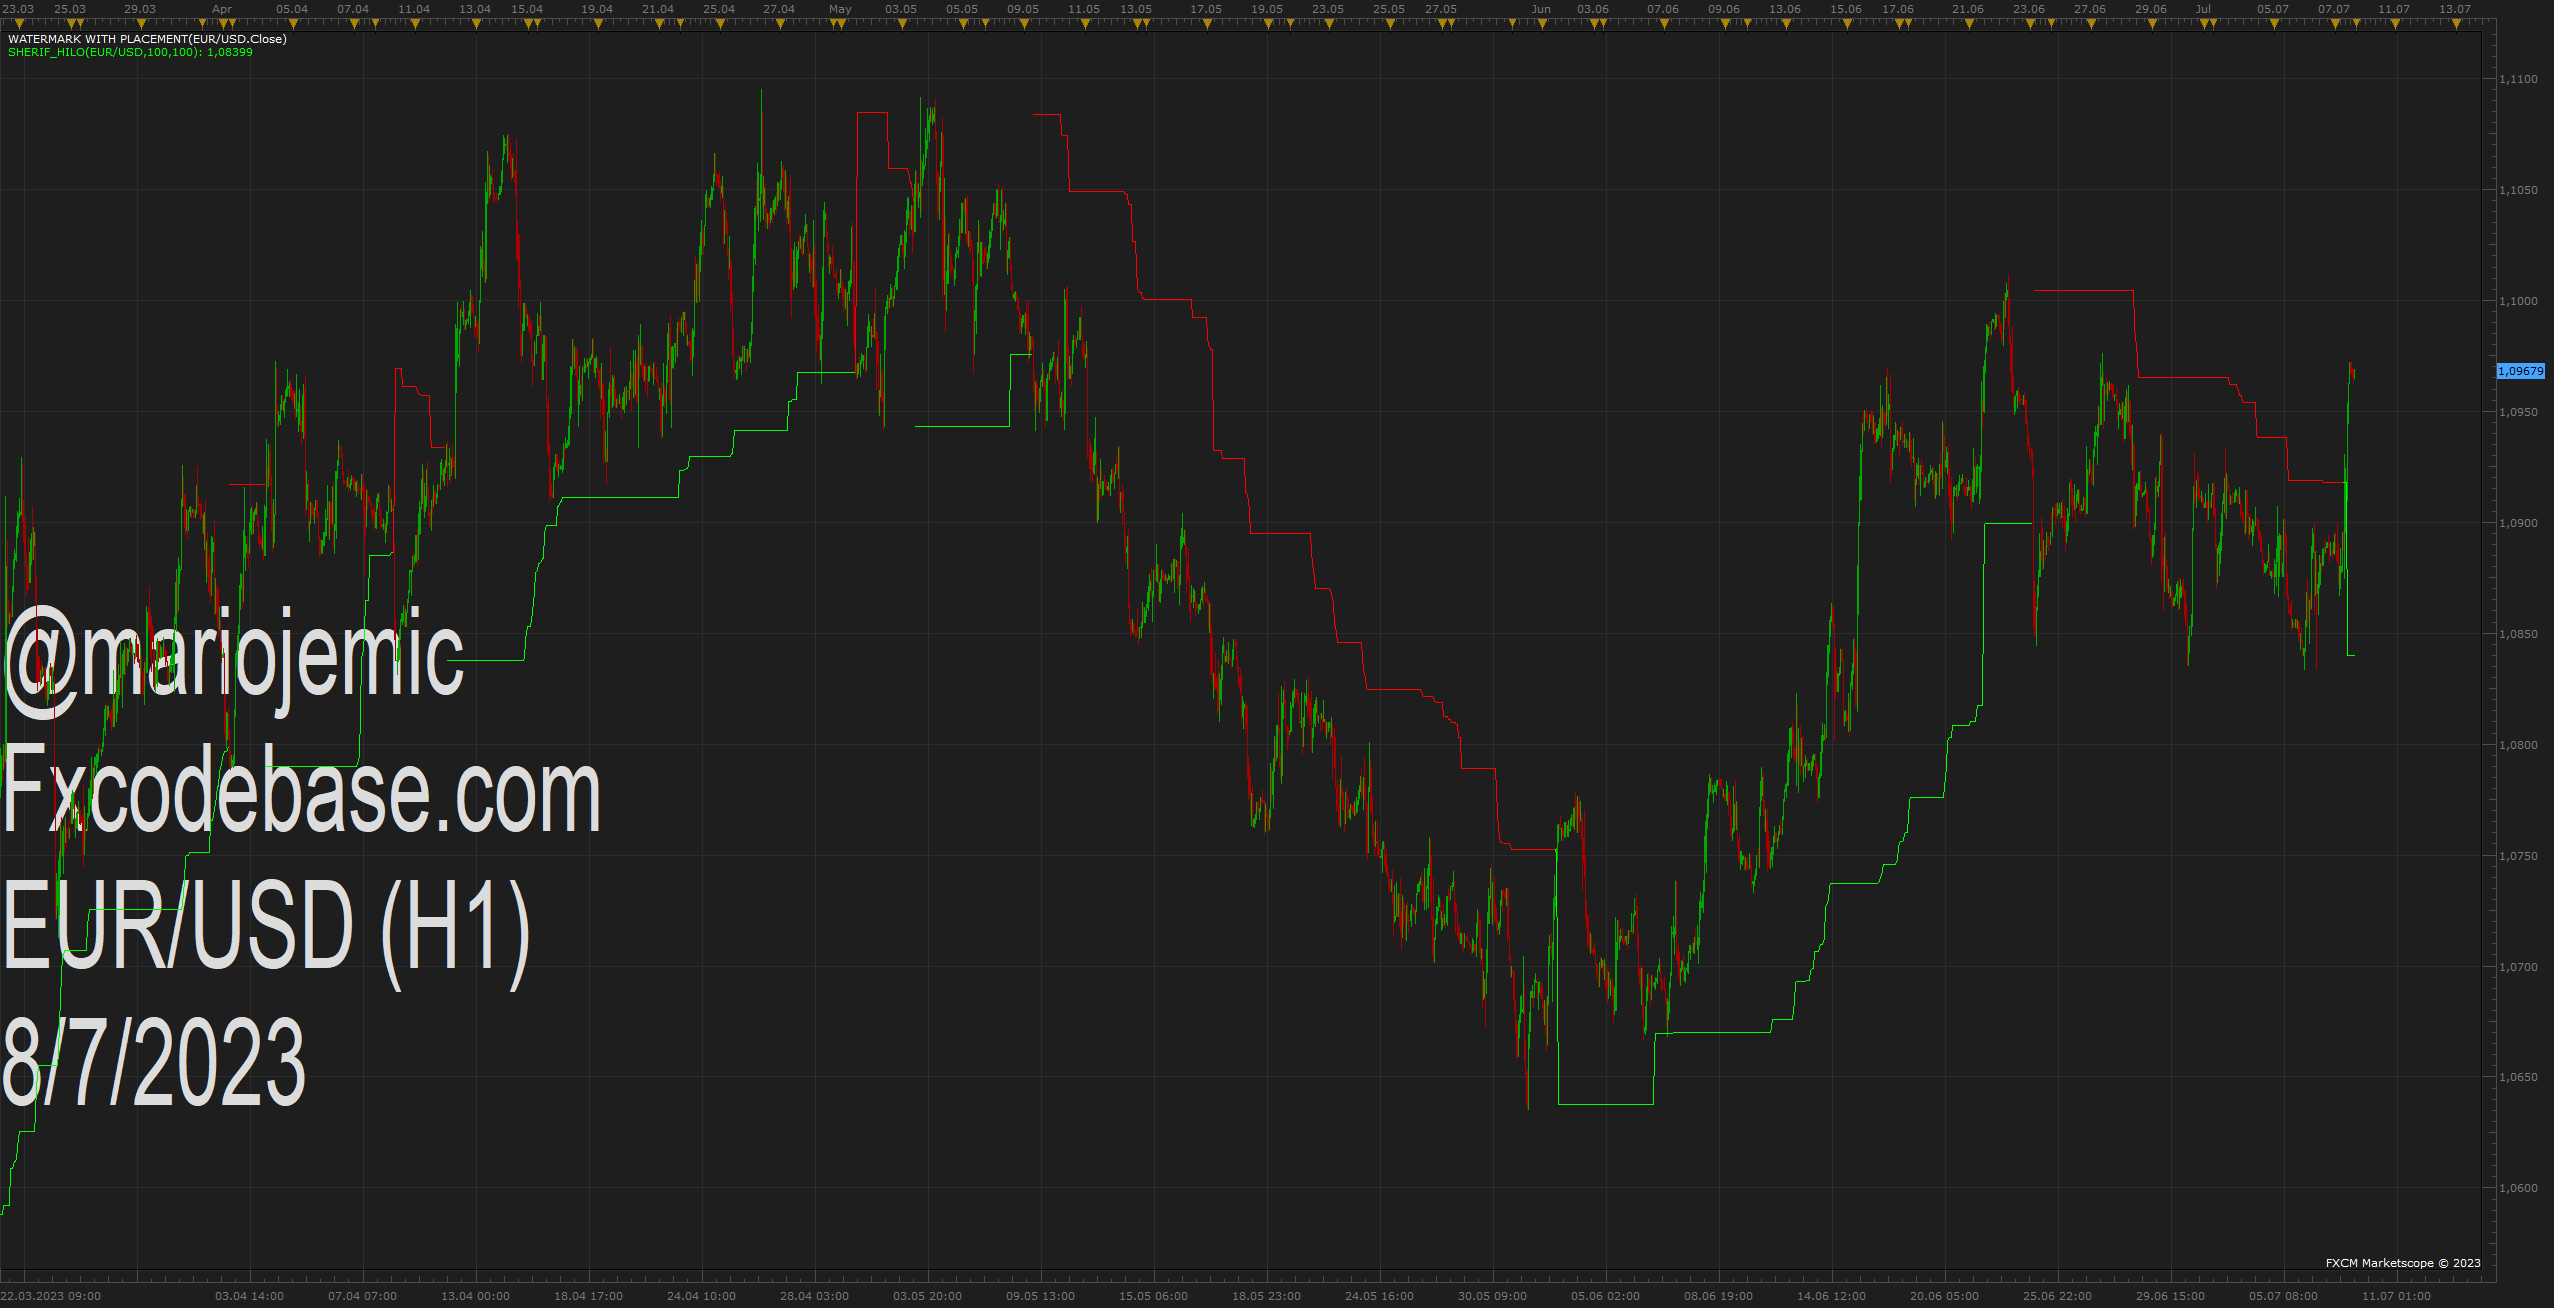Click the 13.07 date on the top axis
Screen dimensions: 2554x1308
pyautogui.click(x=2455, y=9)
